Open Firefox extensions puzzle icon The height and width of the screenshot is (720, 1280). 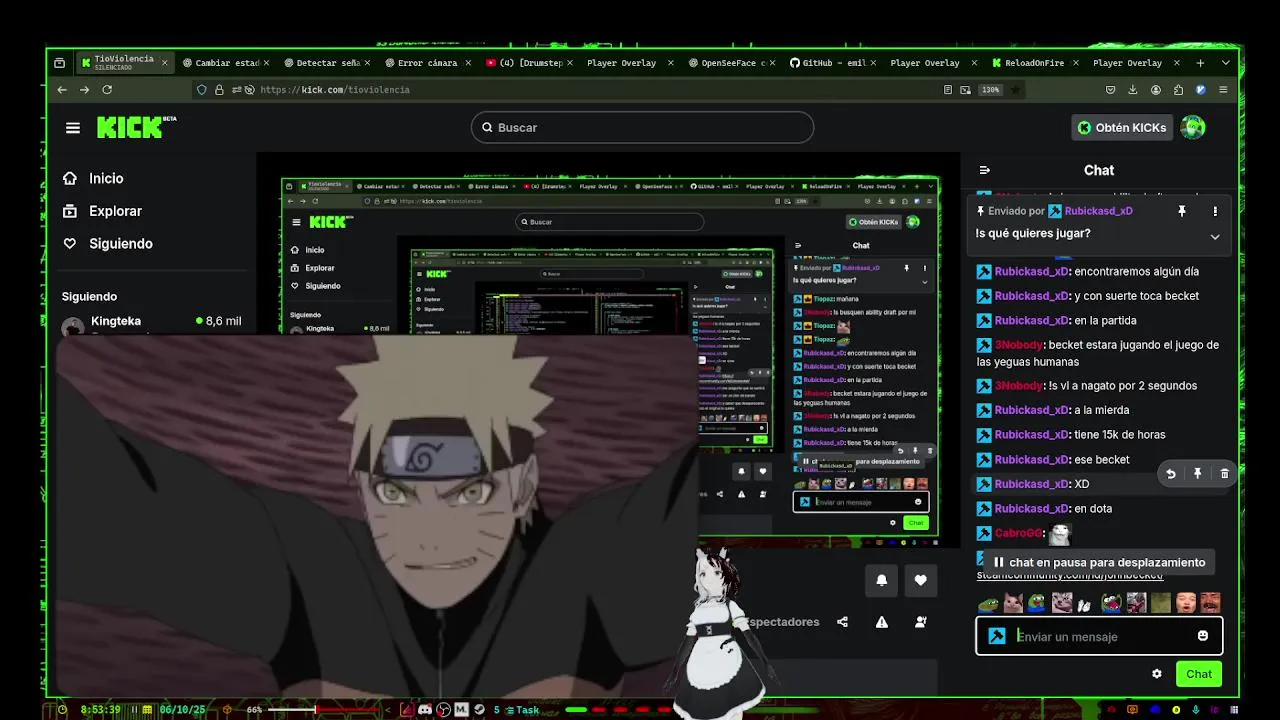pos(1178,90)
